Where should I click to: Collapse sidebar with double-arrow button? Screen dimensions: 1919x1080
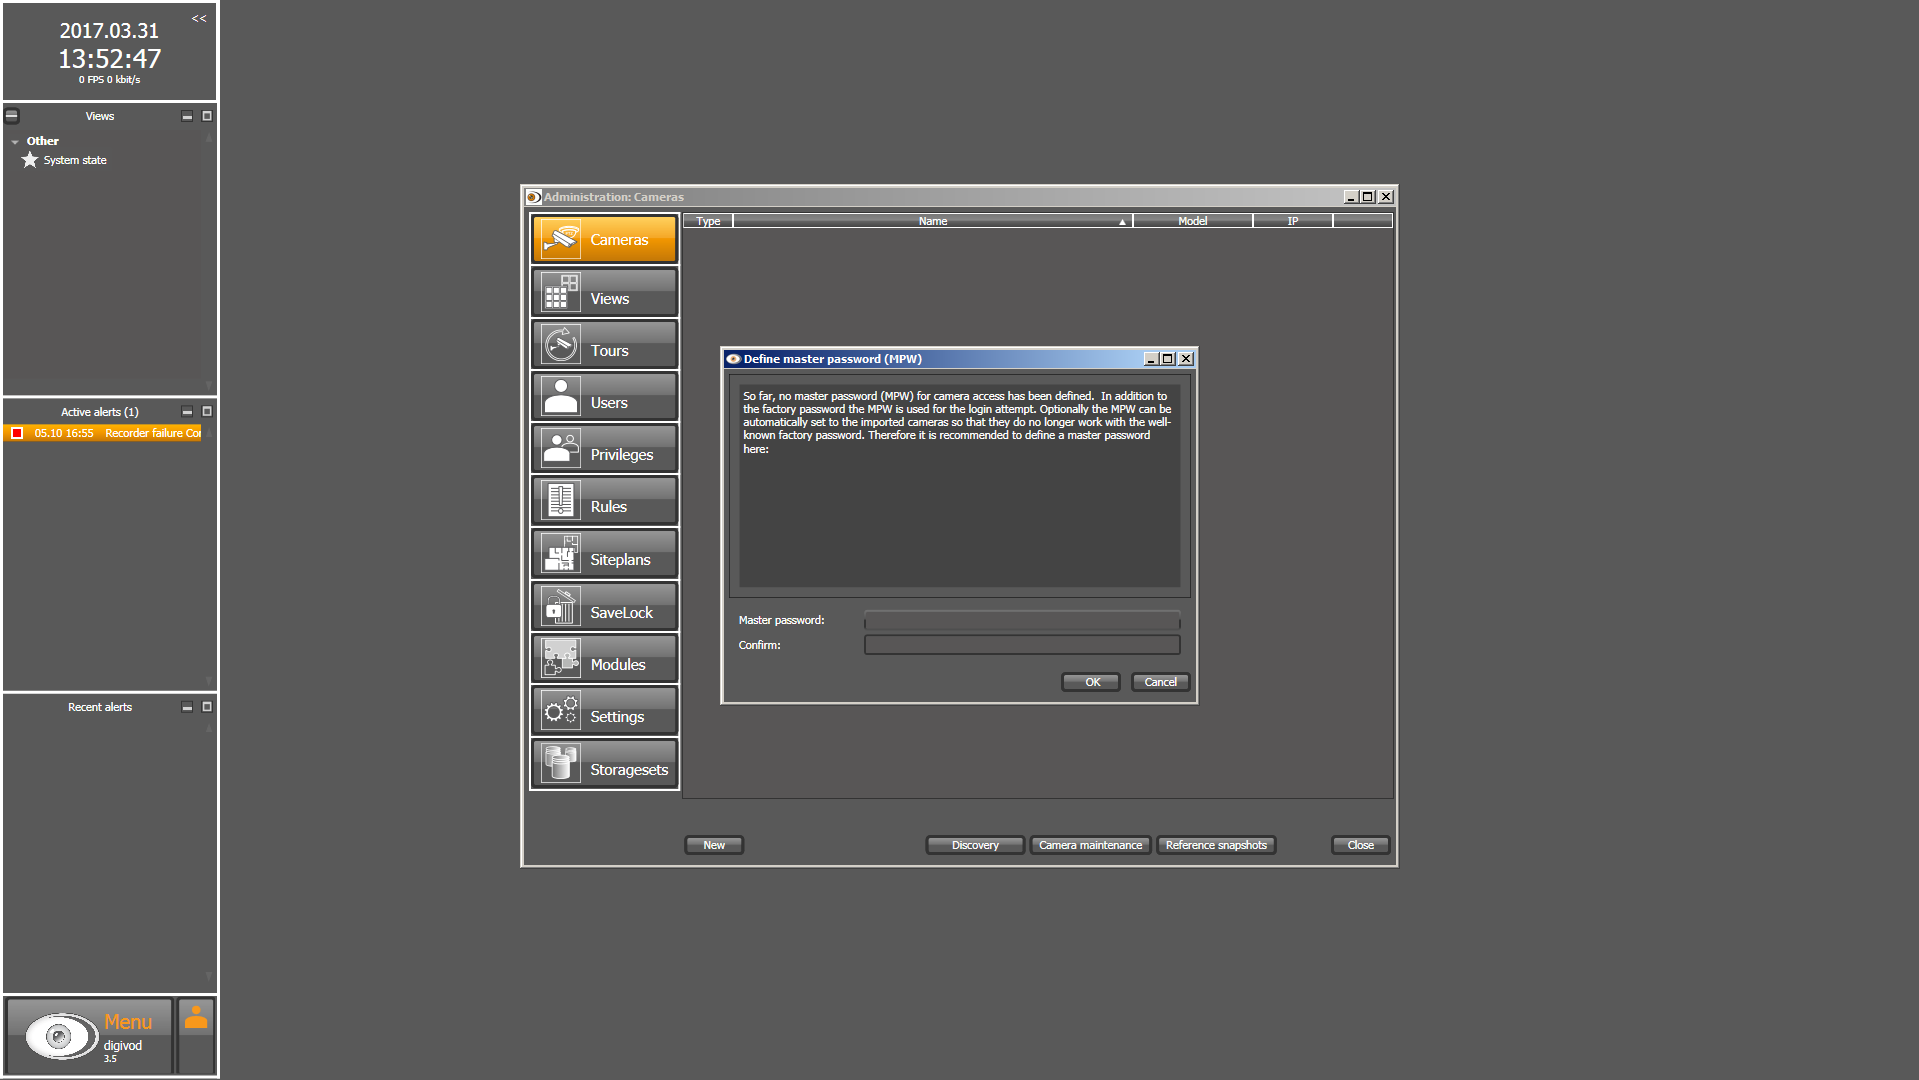point(199,18)
